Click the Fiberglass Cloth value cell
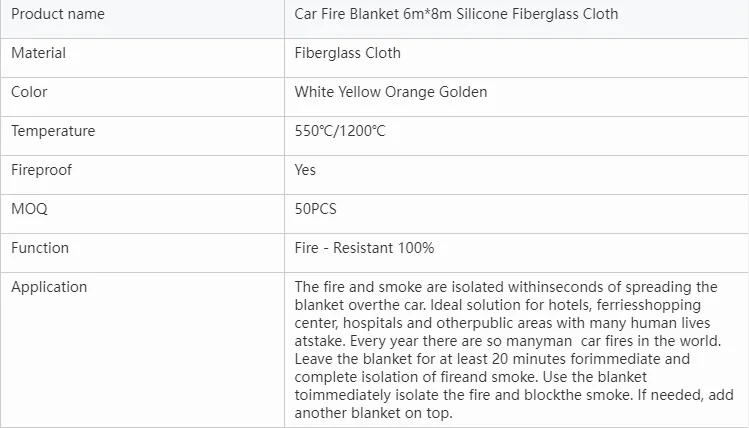This screenshot has width=749, height=428. pyautogui.click(x=347, y=53)
